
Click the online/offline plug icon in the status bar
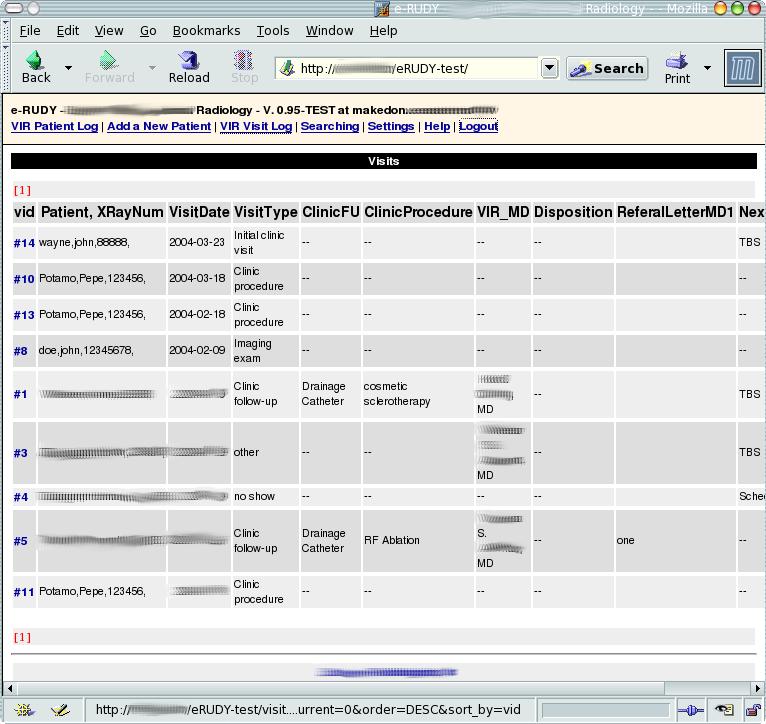[x=691, y=710]
